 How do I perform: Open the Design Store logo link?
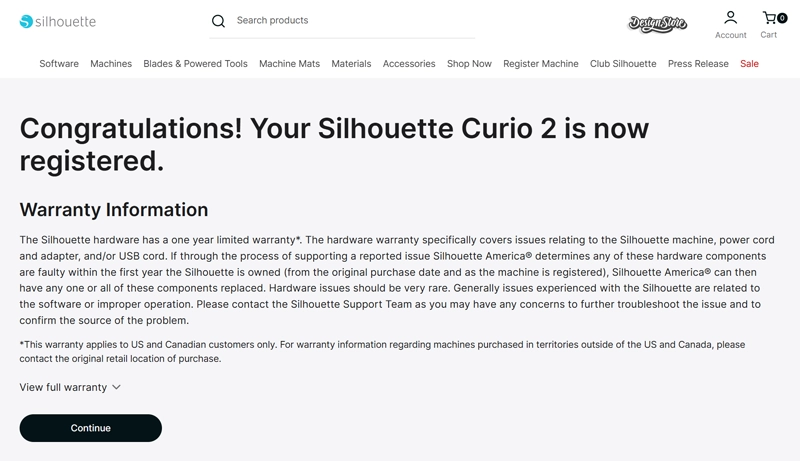coord(657,23)
